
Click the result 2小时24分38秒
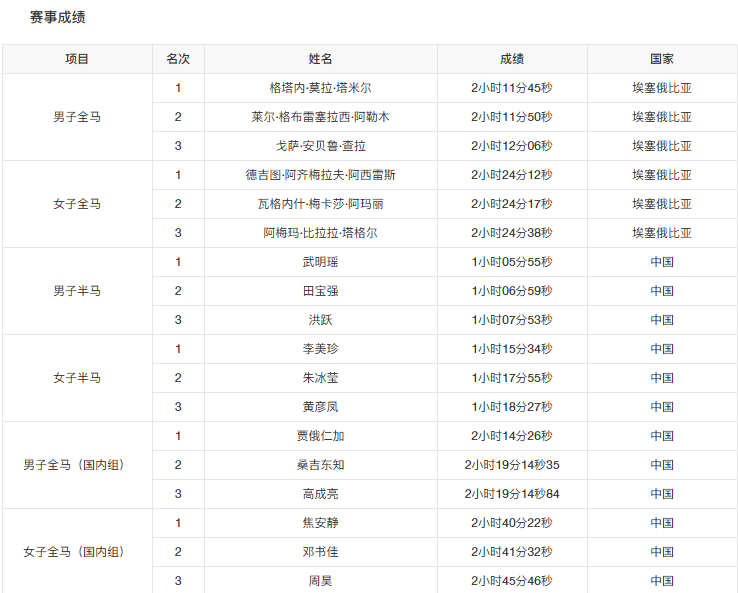[x=512, y=233]
